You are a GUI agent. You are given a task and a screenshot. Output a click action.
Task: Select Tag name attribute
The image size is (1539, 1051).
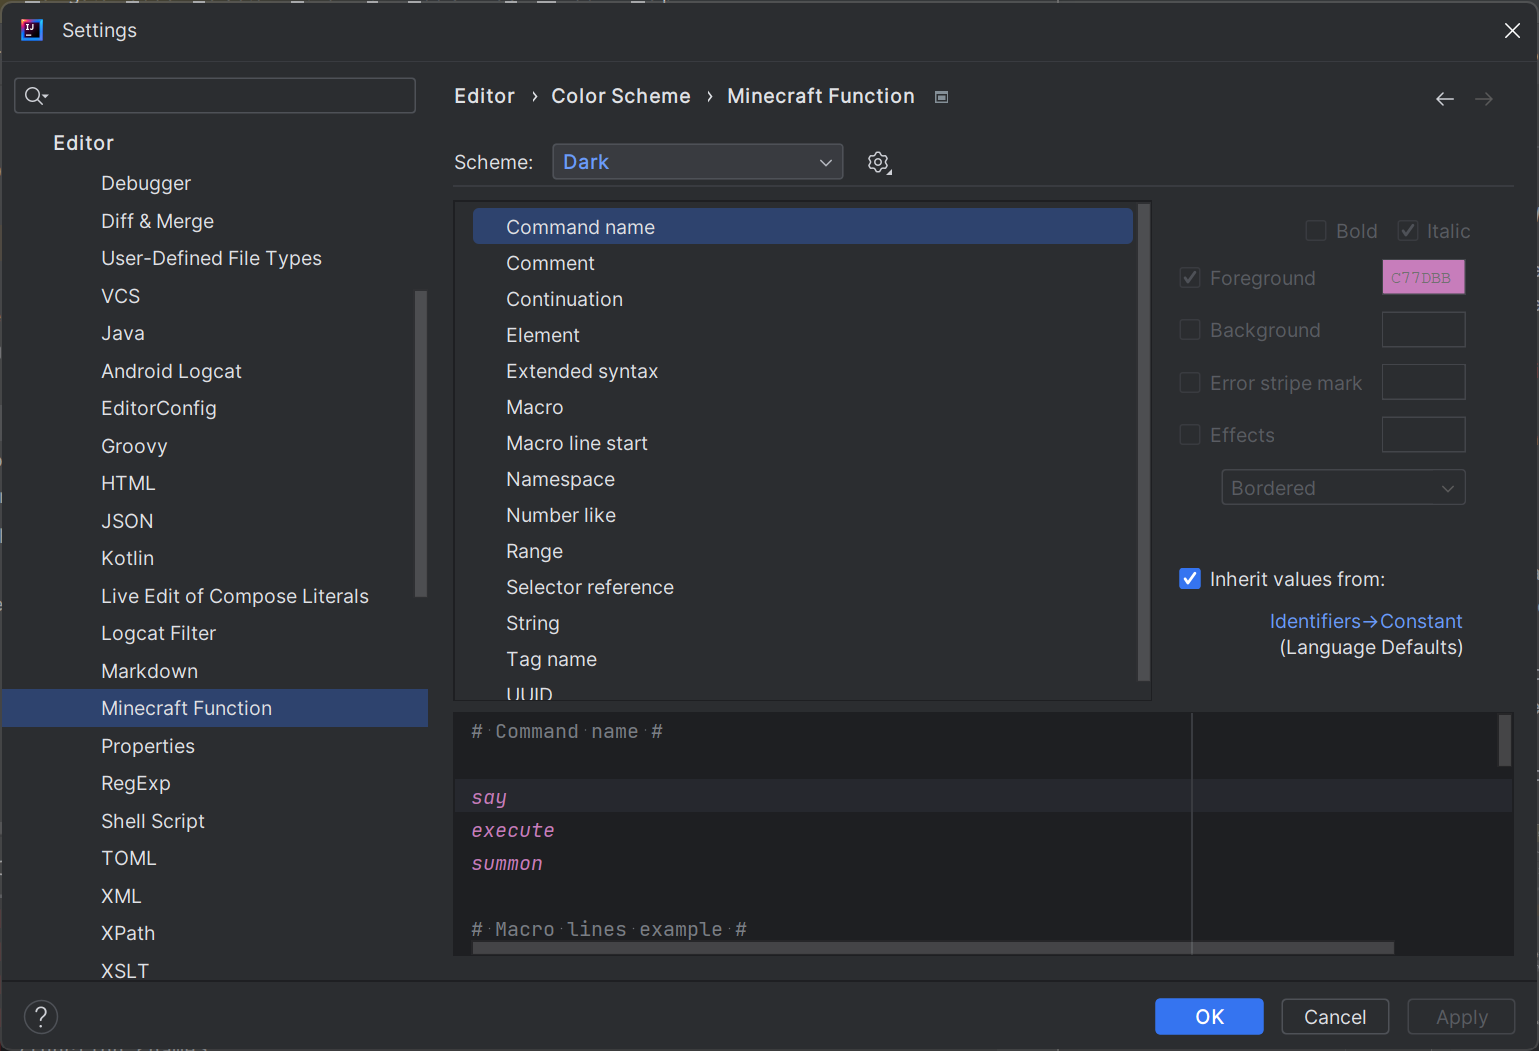coord(802,659)
